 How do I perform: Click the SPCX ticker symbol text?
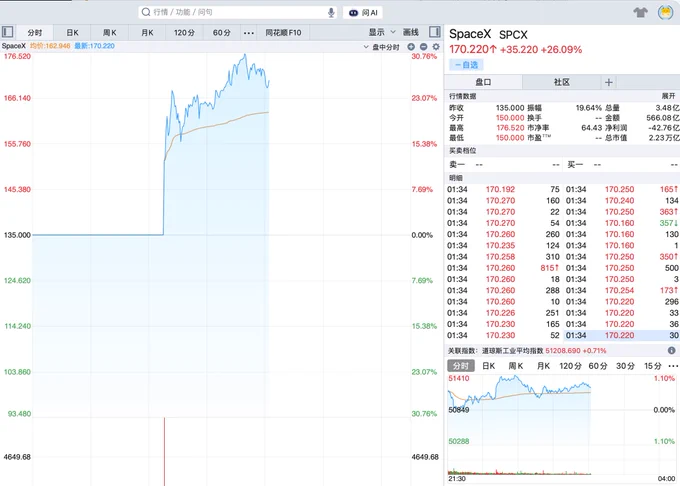(x=513, y=35)
